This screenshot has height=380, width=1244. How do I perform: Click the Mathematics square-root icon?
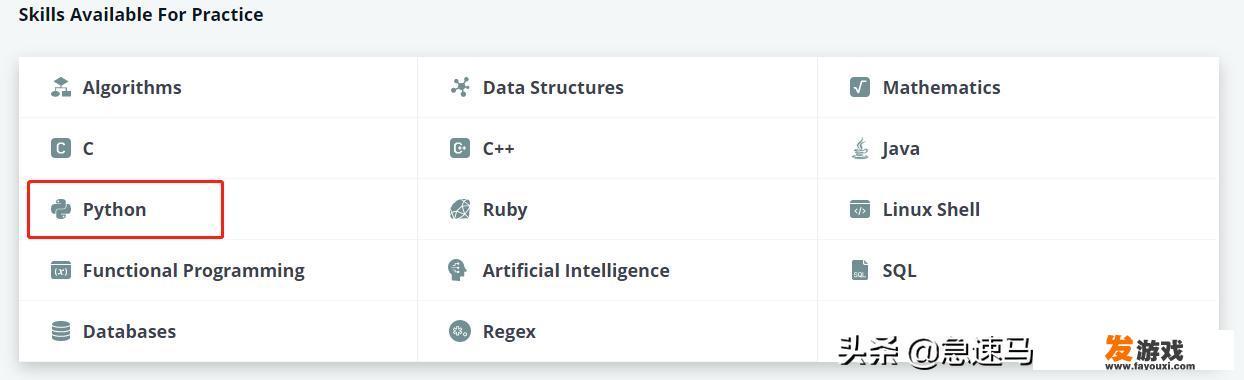(860, 87)
